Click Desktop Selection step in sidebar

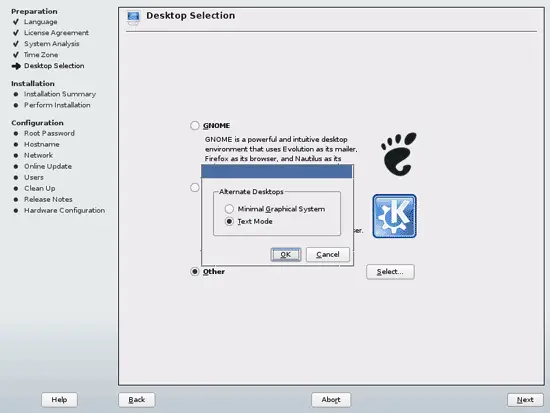[54, 66]
